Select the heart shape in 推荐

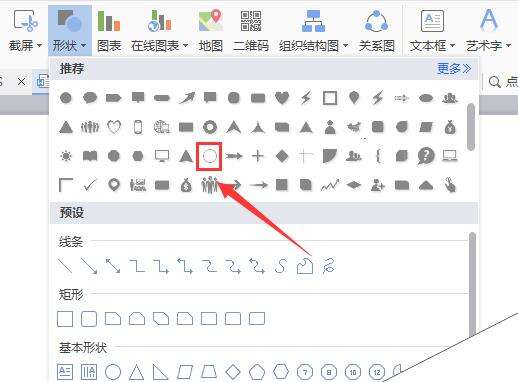tap(282, 98)
